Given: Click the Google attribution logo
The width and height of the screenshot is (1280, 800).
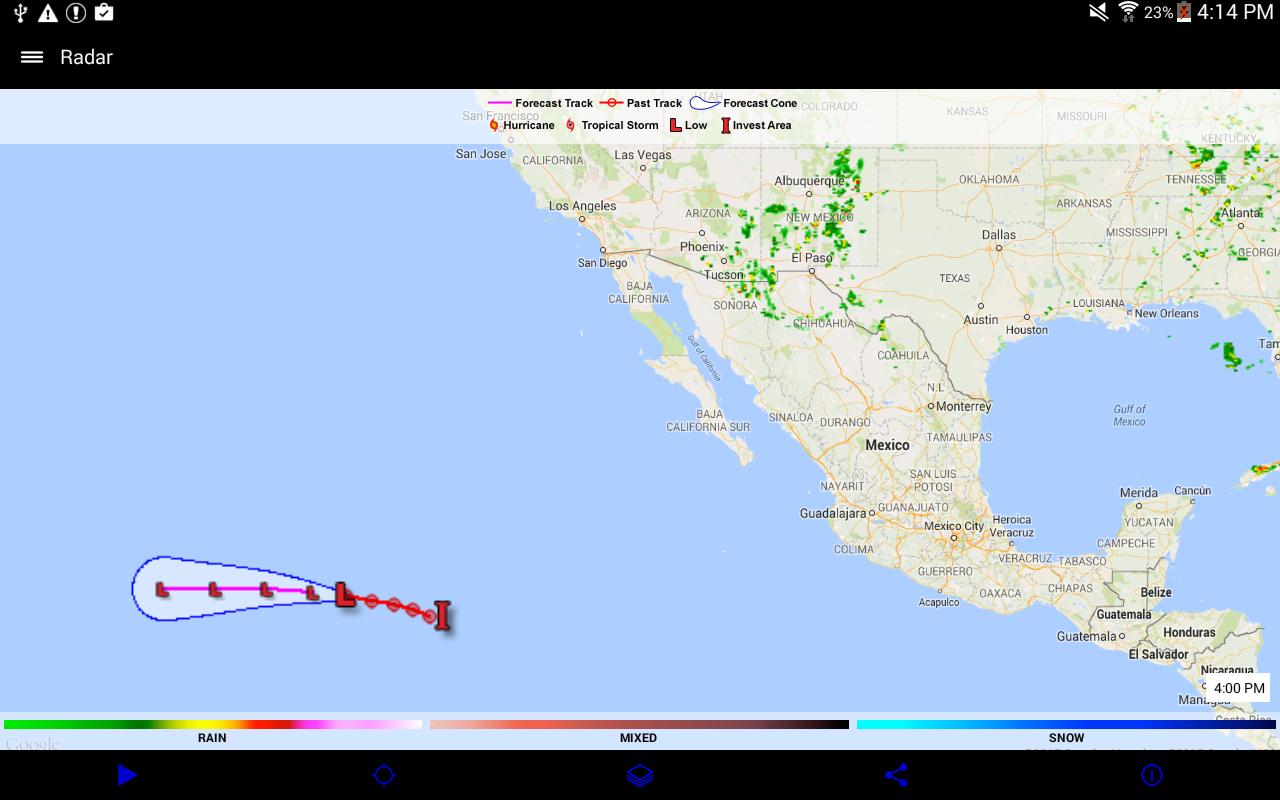Looking at the screenshot, I should pyautogui.click(x=33, y=743).
